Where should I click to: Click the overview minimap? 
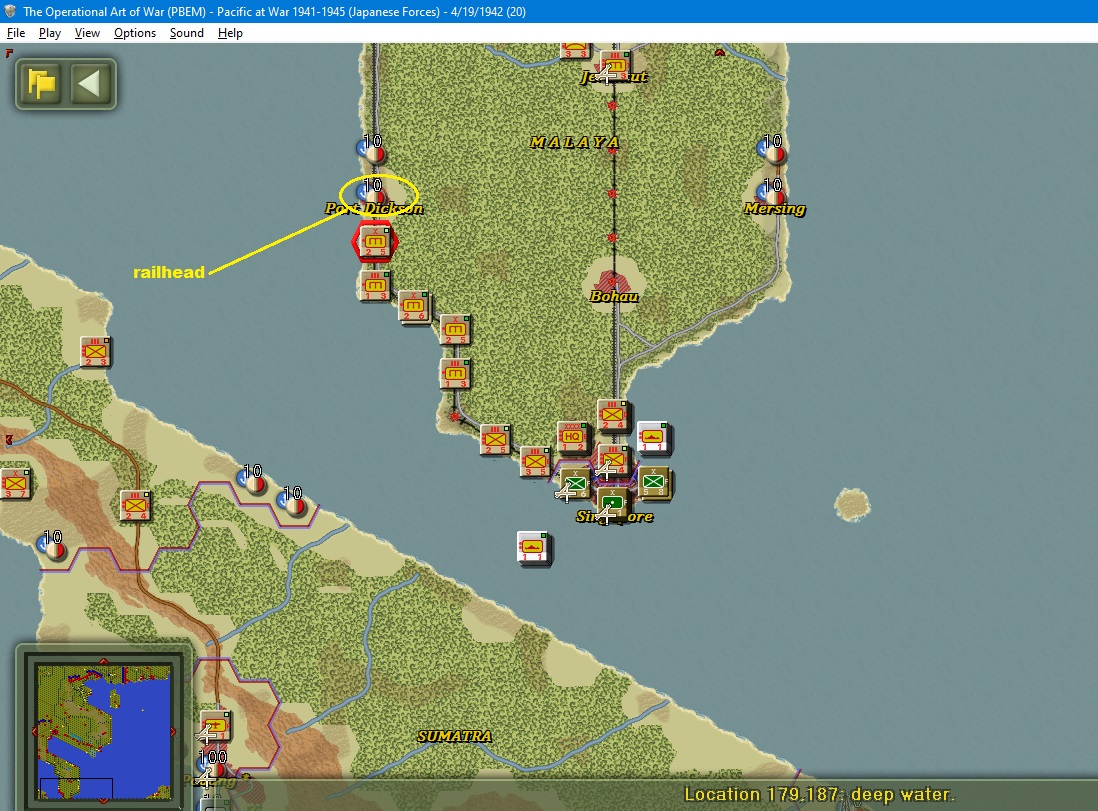tap(104, 732)
